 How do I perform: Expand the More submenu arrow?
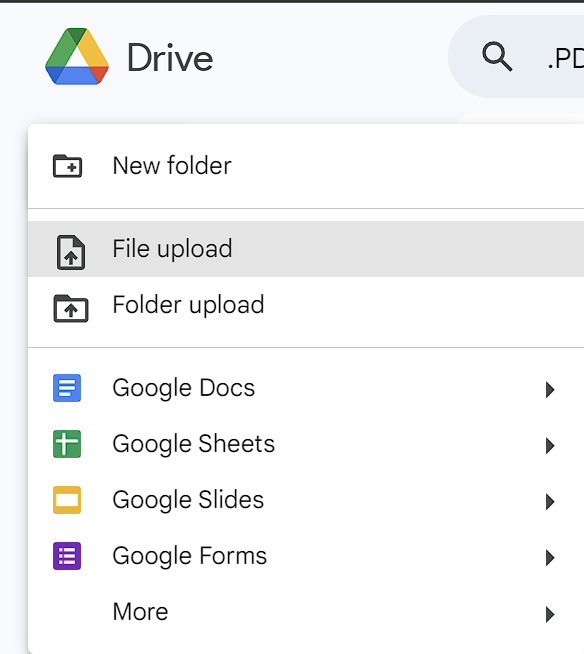550,614
